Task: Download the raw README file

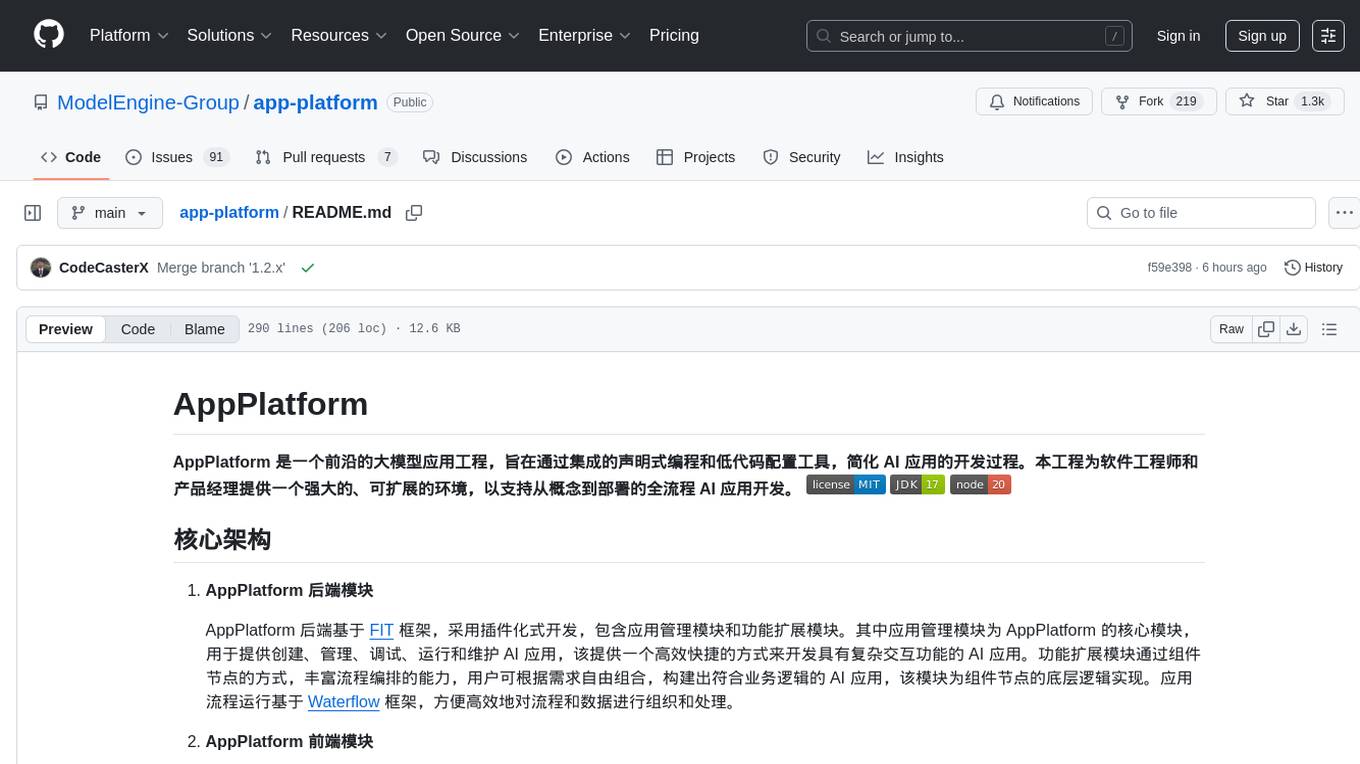Action: tap(1293, 329)
